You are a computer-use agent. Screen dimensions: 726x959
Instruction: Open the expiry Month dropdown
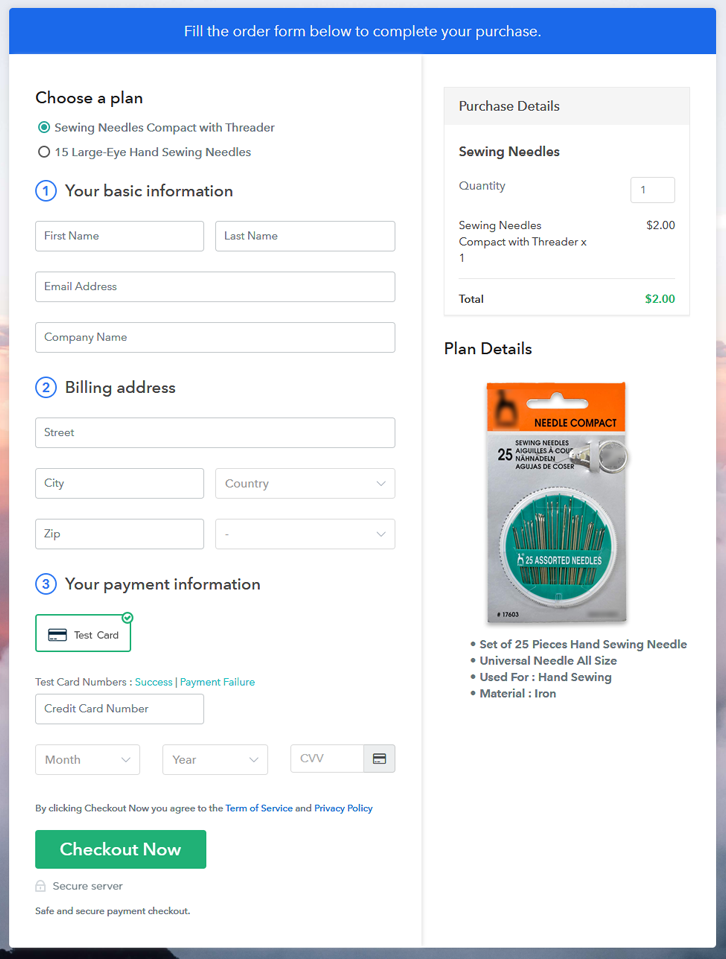[87, 760]
